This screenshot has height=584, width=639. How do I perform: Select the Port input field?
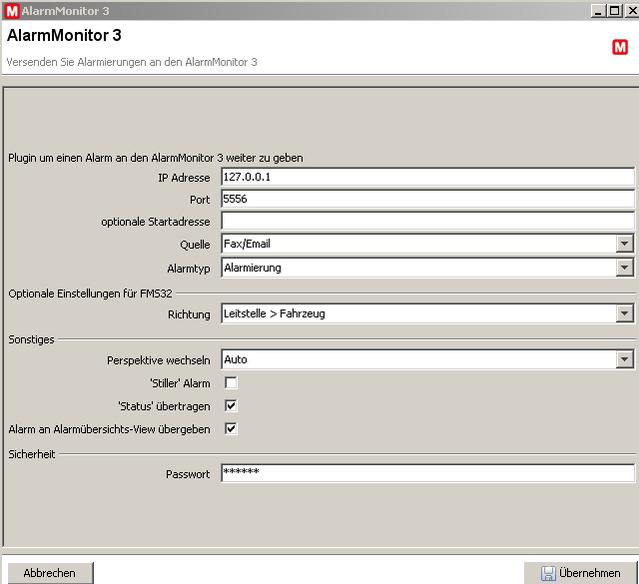427,200
